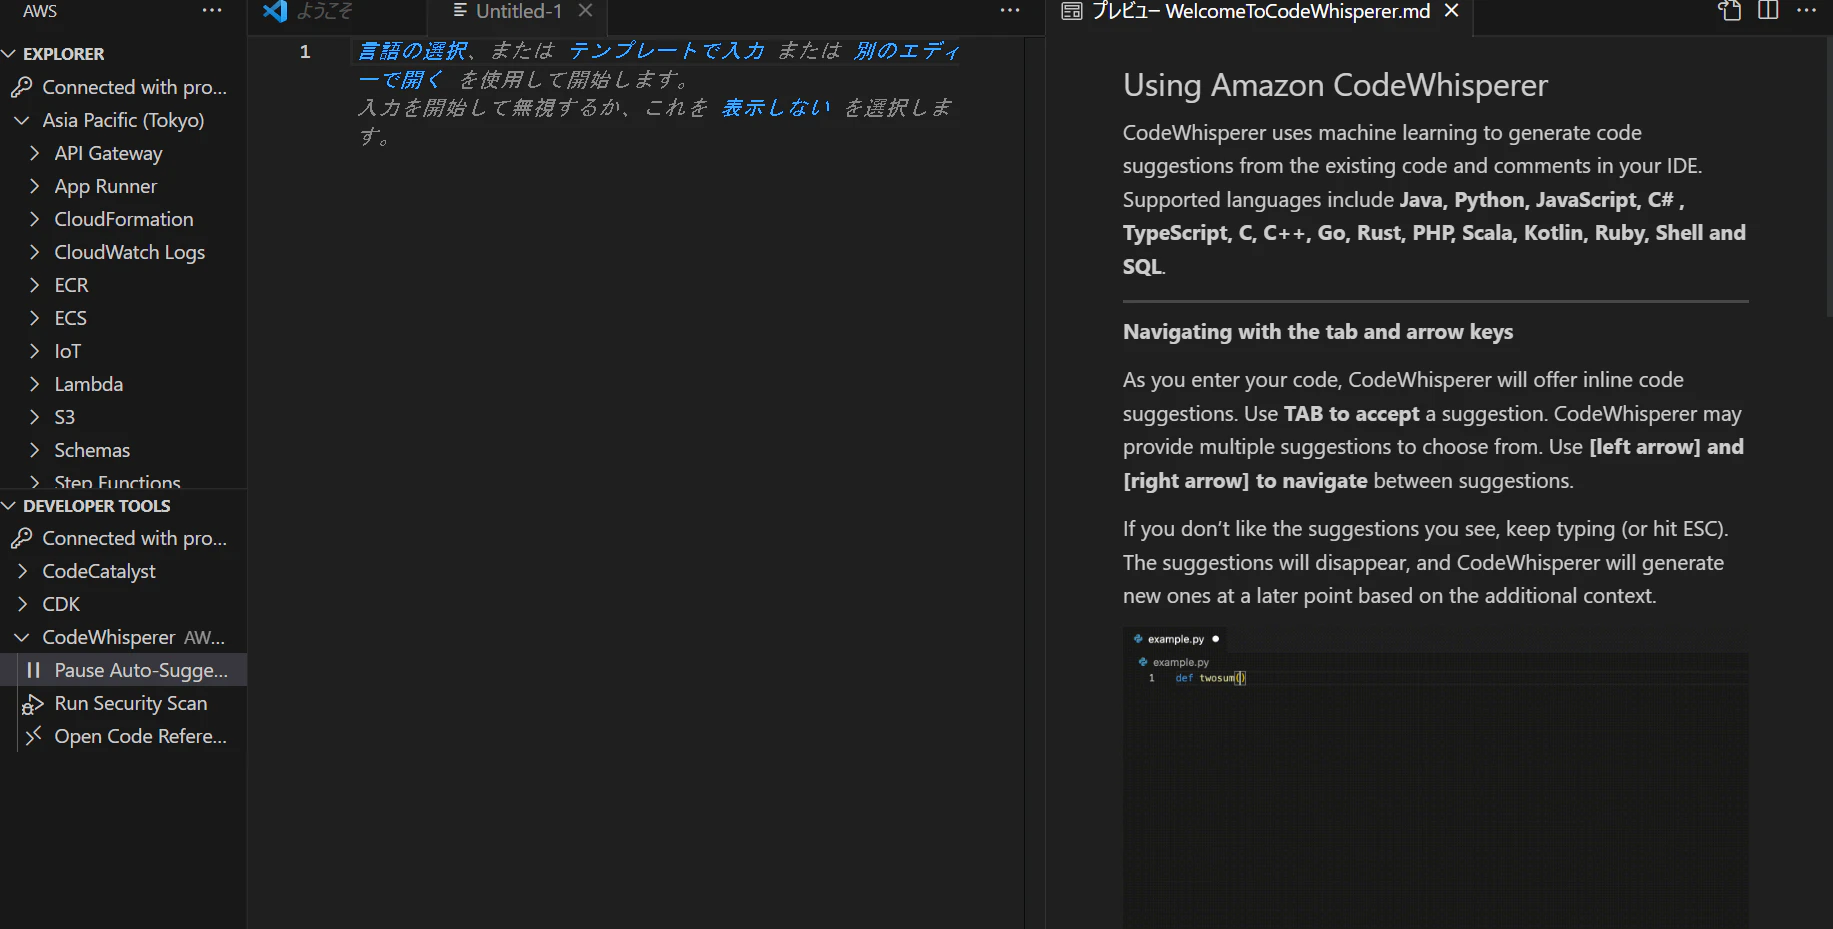Click the AWS panel title
Viewport: 1833px width, 929px height.
click(x=40, y=11)
